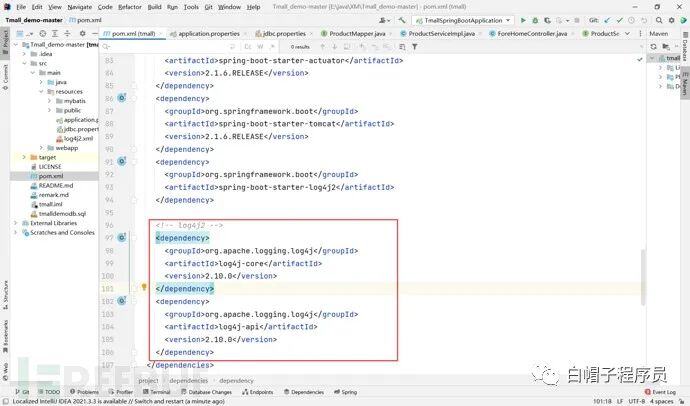
Task: Switch to ForeHomeController.java tab
Action: coord(532,33)
